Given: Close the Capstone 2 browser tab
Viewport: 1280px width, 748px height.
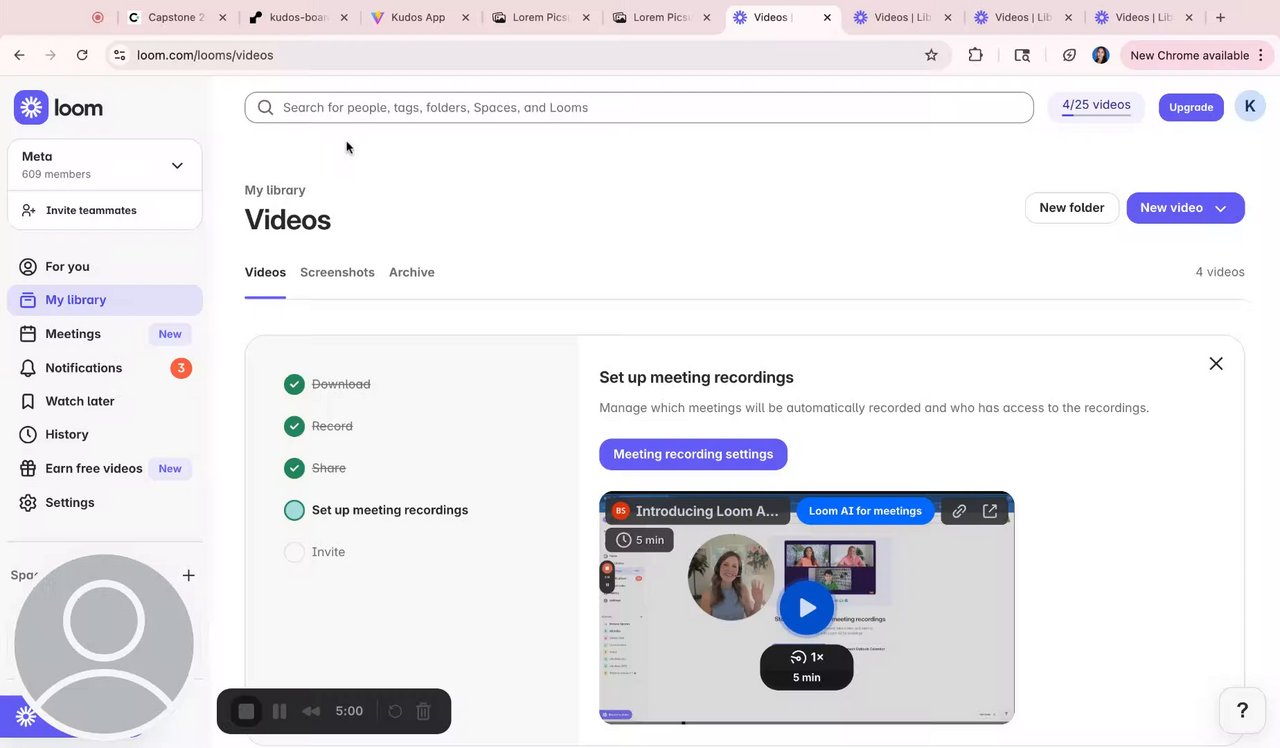Looking at the screenshot, I should [222, 17].
